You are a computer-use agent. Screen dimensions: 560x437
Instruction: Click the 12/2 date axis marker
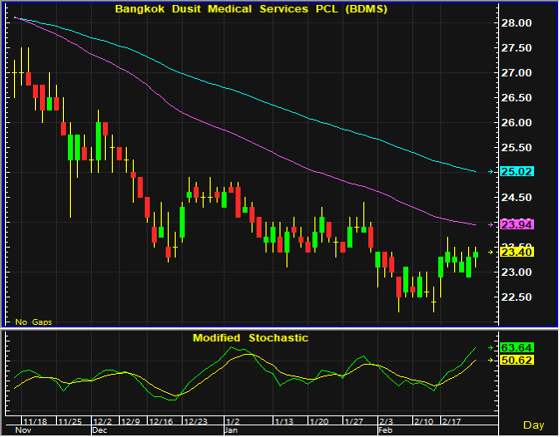point(102,421)
